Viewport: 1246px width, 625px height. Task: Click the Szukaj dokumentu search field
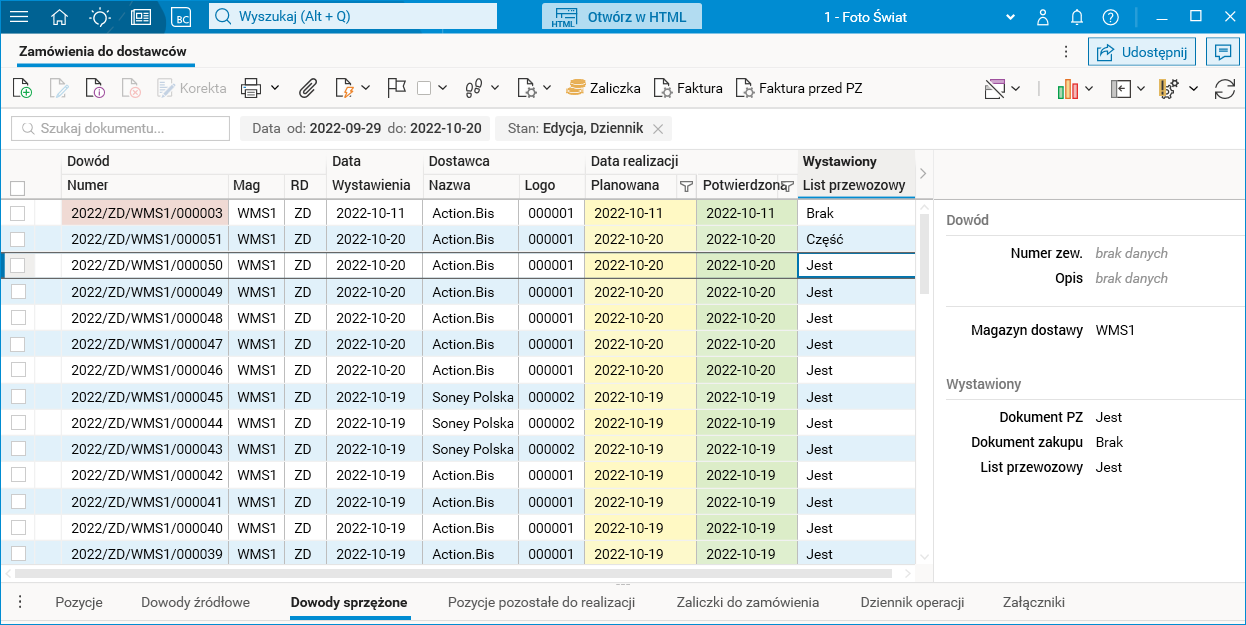[120, 128]
